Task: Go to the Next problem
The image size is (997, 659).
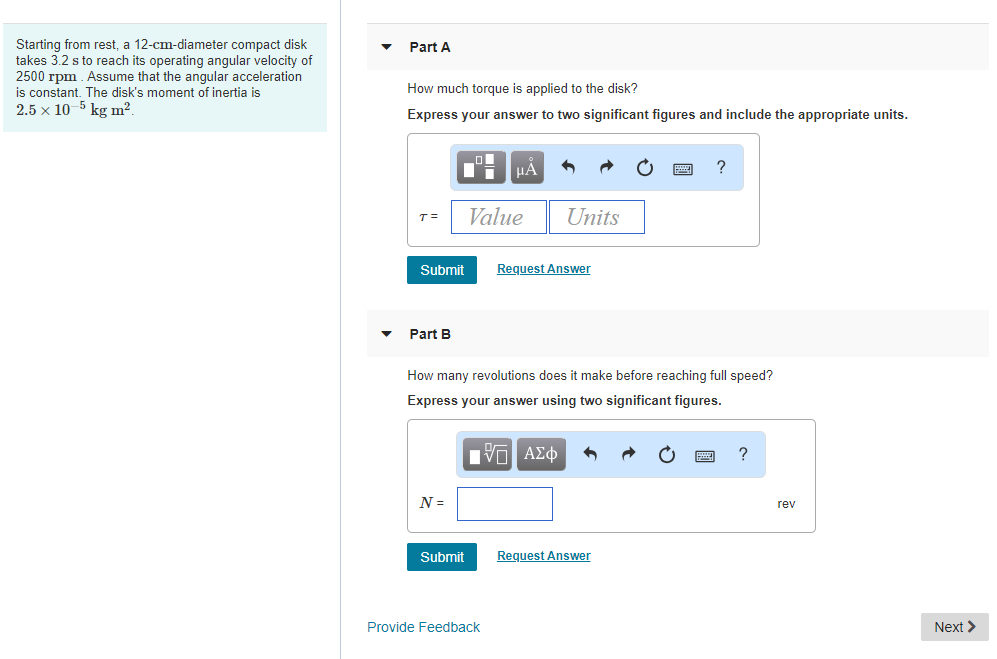Action: click(x=954, y=627)
